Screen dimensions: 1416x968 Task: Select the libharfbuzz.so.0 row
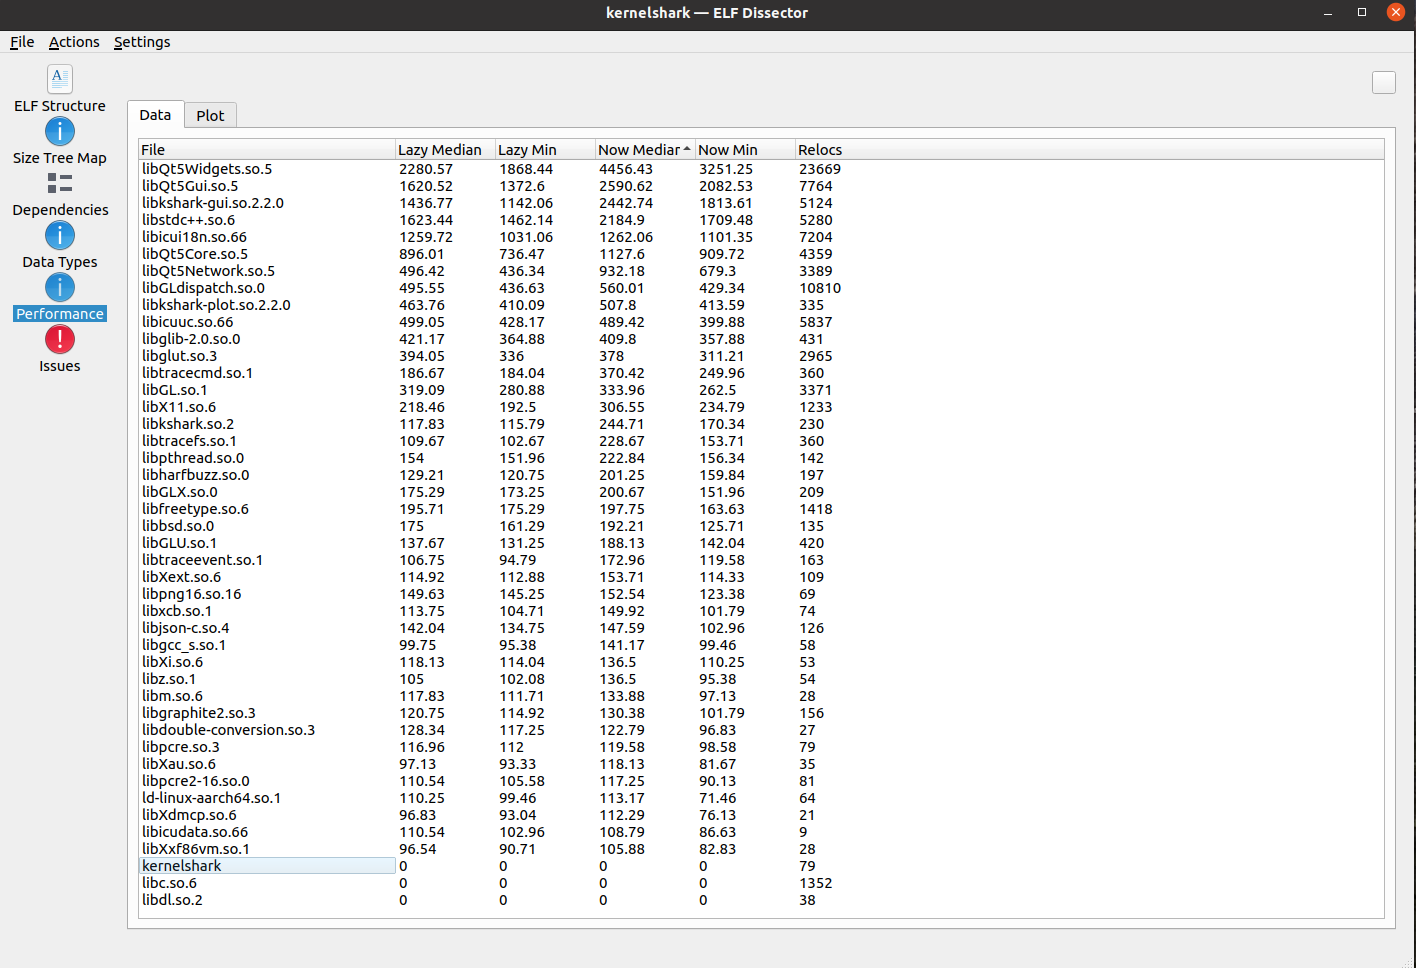(761, 475)
